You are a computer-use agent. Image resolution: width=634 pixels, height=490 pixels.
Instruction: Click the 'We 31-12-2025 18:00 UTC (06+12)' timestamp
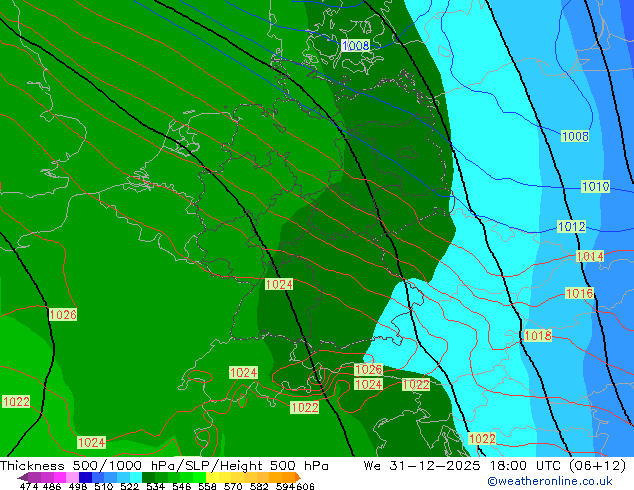[x=495, y=466]
